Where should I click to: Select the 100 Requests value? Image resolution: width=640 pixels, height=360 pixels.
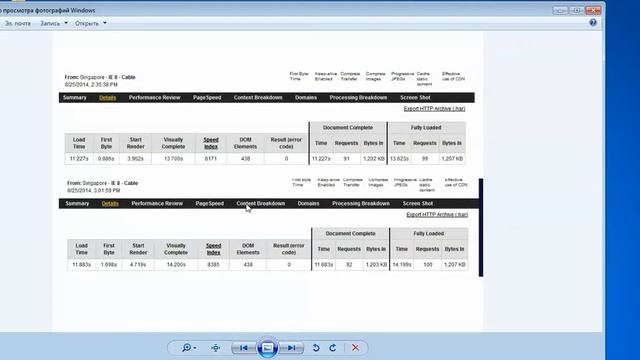[427, 265]
